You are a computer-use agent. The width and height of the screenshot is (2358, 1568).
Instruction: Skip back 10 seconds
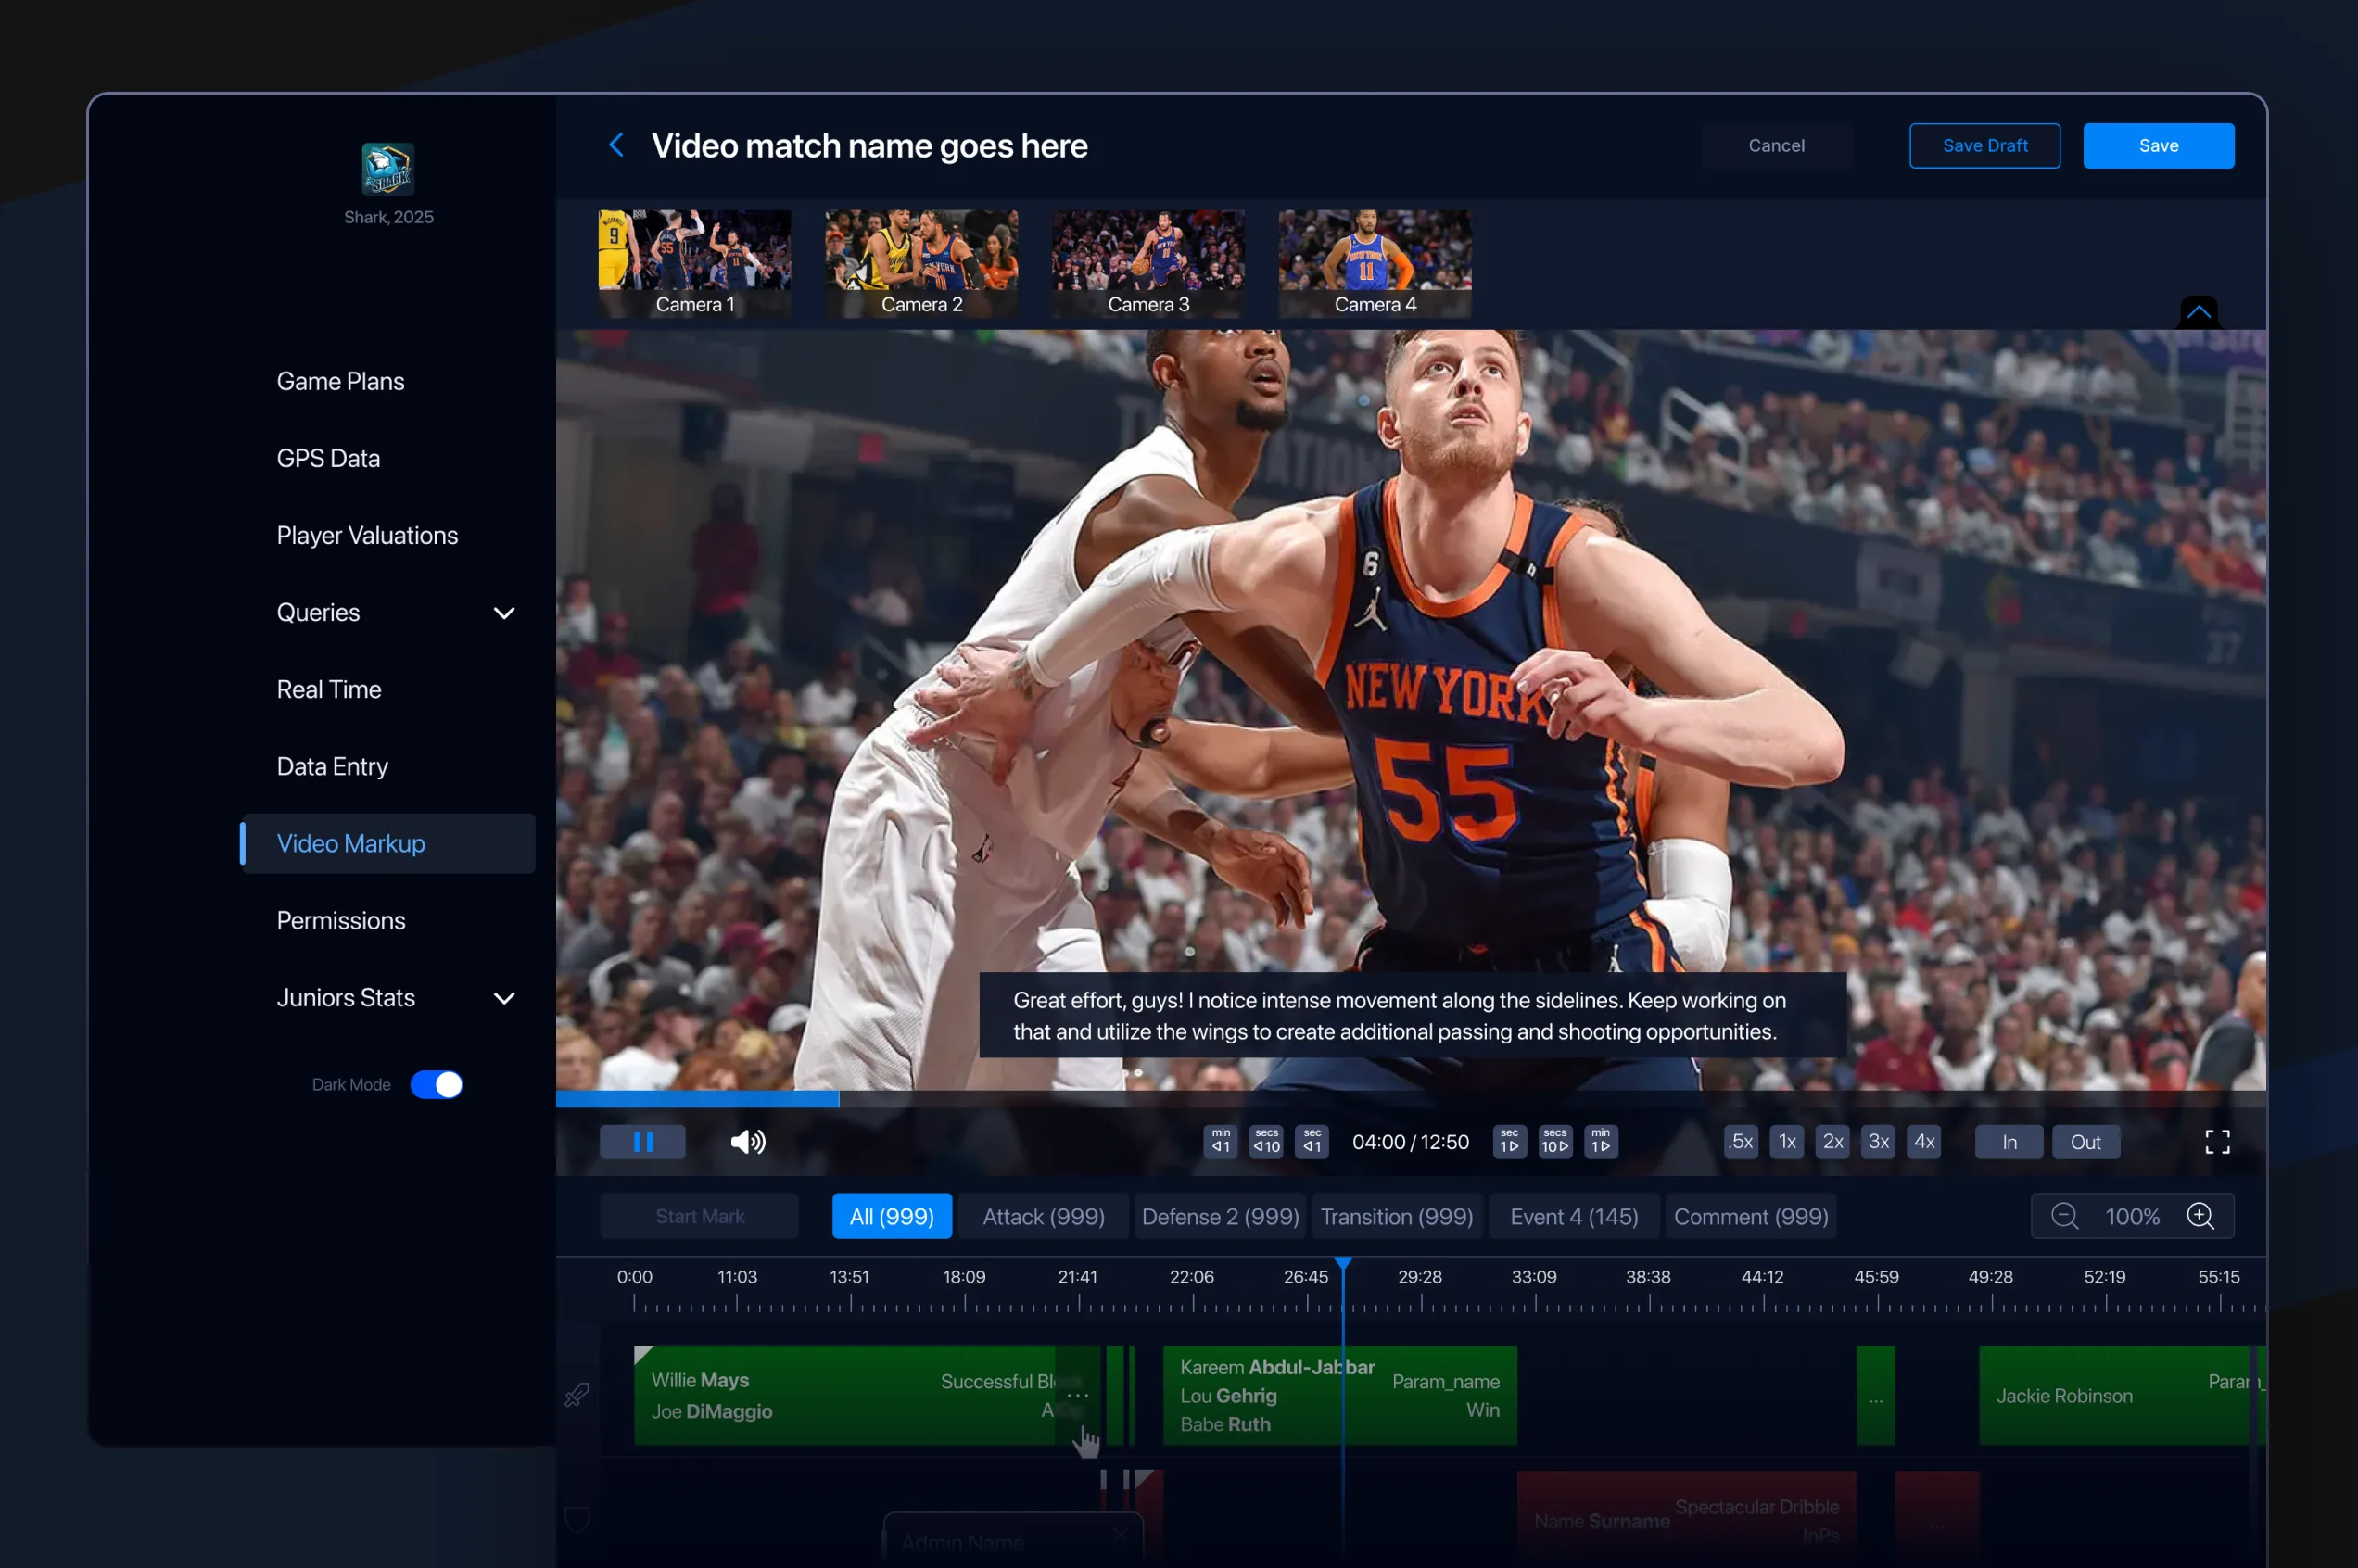pyautogui.click(x=1266, y=1141)
